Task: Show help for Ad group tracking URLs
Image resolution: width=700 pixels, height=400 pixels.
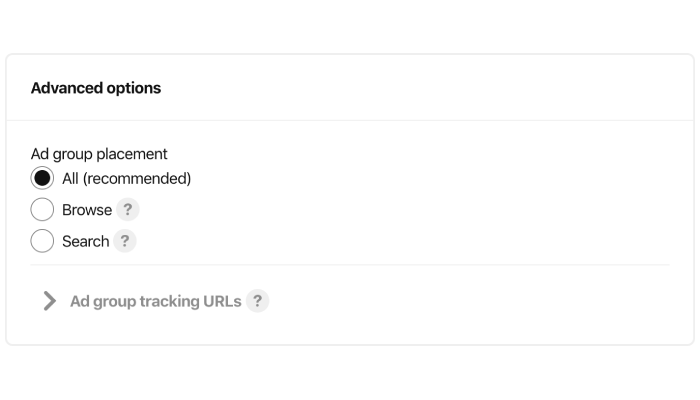Action: click(257, 301)
